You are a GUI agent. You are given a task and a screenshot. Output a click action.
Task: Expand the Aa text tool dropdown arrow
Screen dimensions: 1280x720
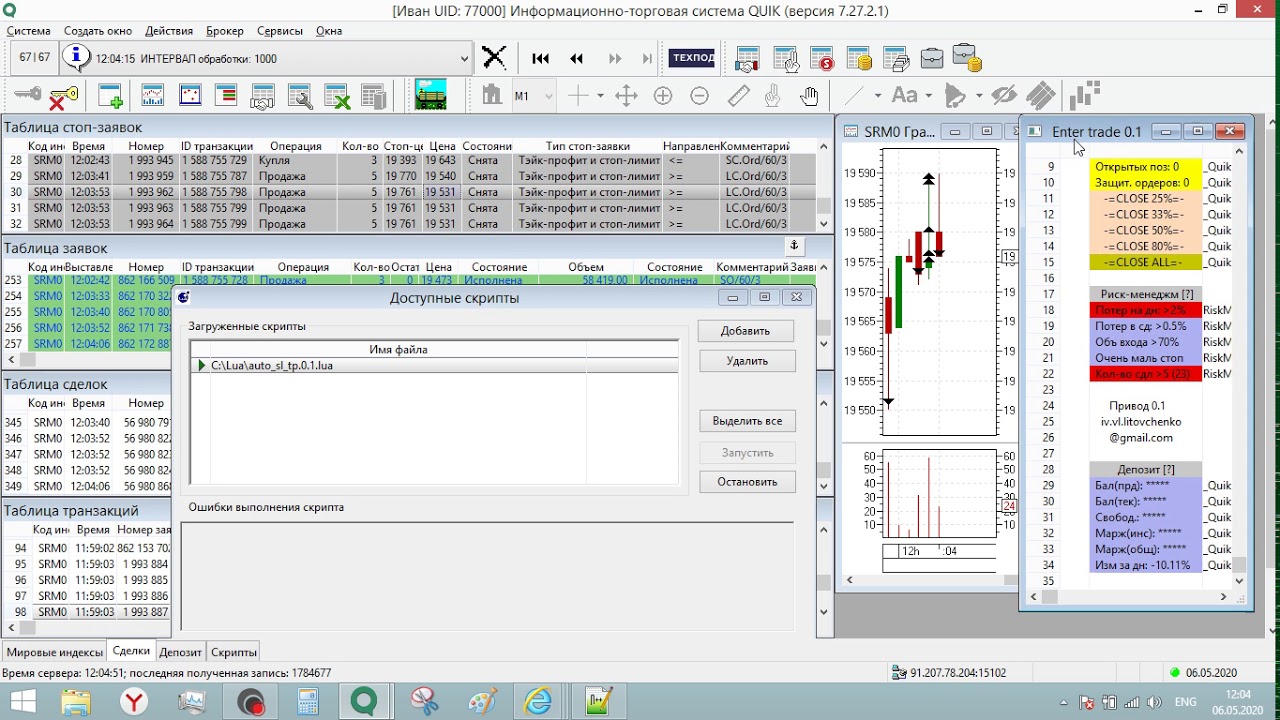[929, 96]
